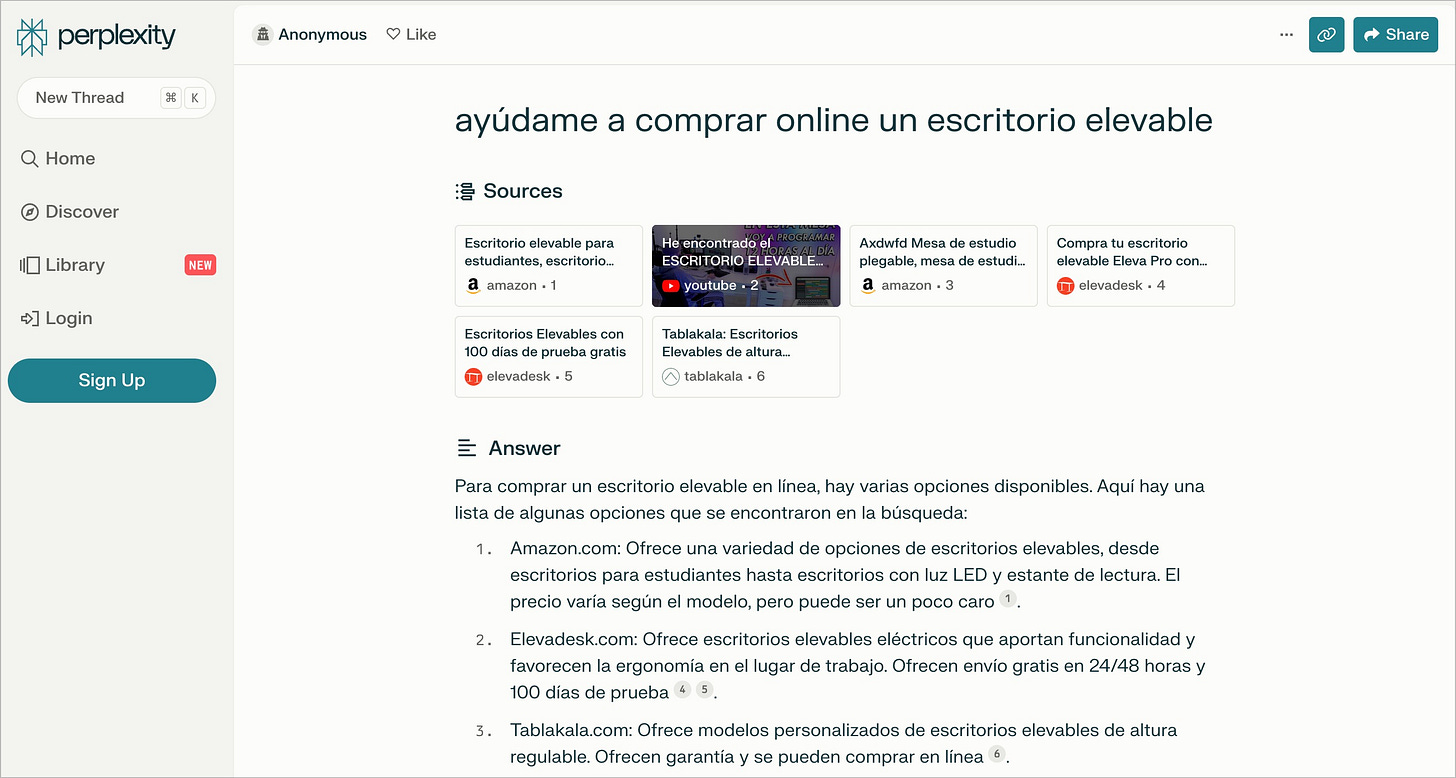Open Elevadesk source 4 Eleva Pro
The height and width of the screenshot is (778, 1456).
pyautogui.click(x=1141, y=265)
